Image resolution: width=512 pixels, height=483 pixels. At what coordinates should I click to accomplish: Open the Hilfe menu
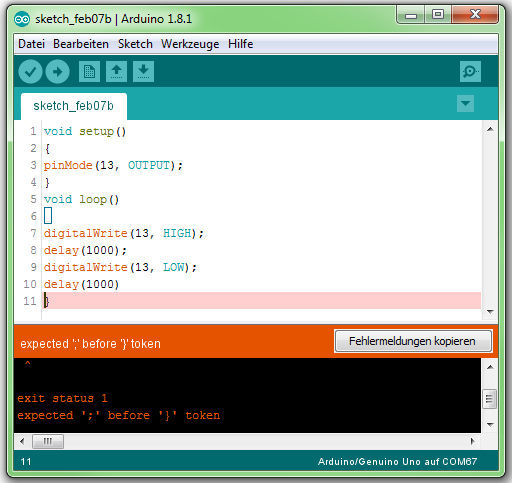(240, 44)
